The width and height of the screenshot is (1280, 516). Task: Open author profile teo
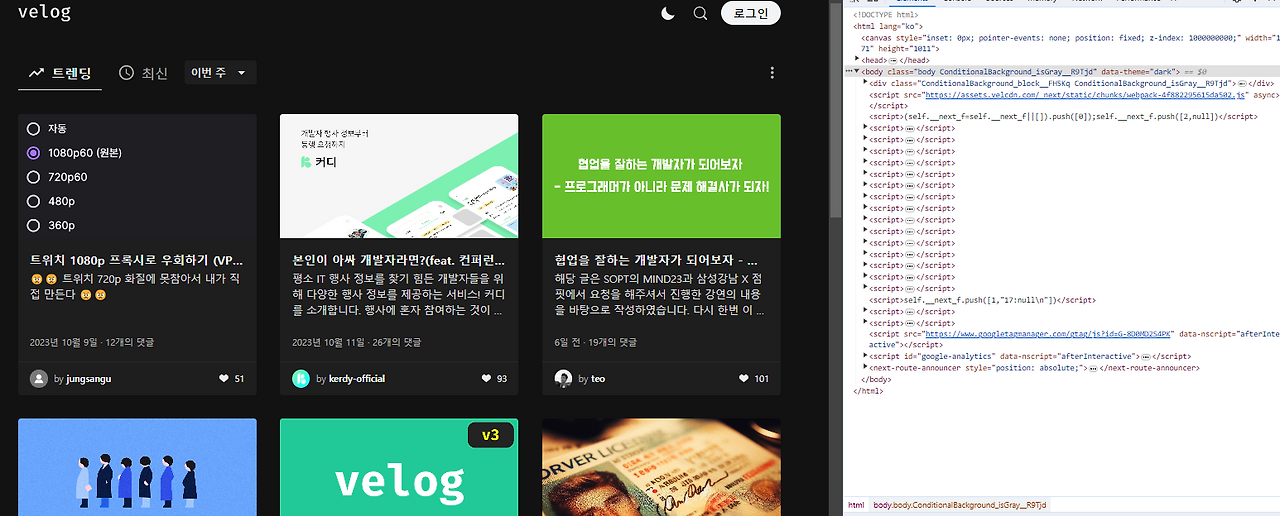598,379
